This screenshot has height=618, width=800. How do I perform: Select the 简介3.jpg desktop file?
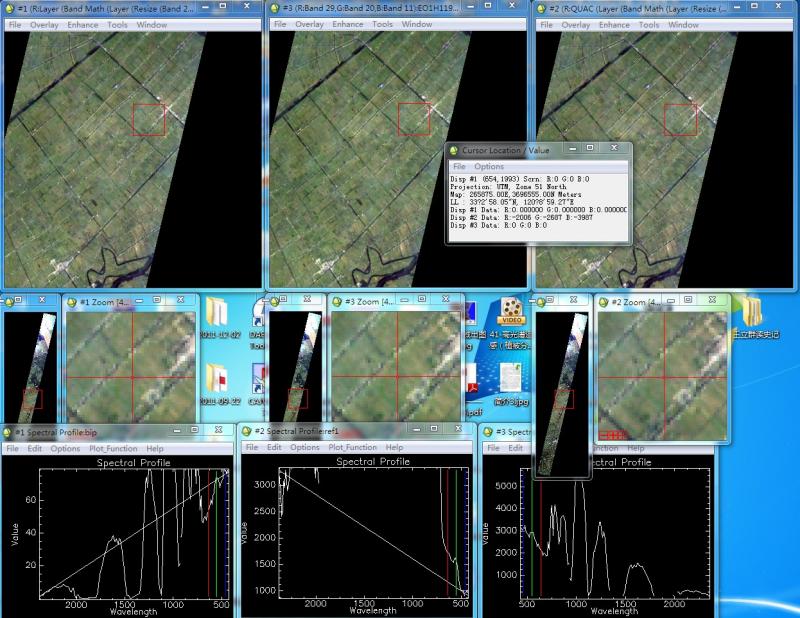tap(510, 384)
